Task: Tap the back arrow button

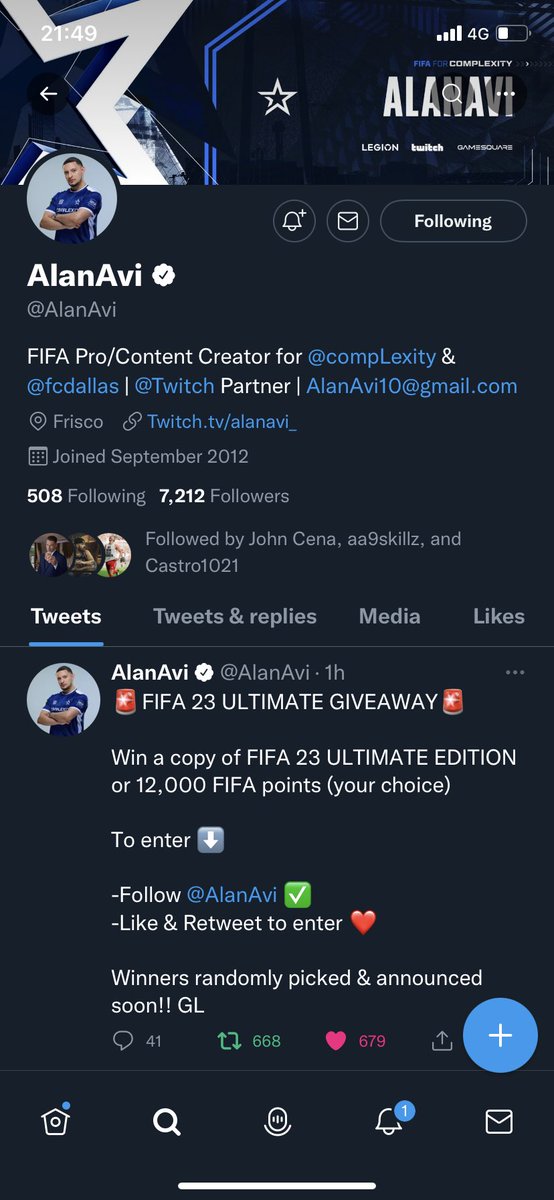Action: pyautogui.click(x=48, y=95)
